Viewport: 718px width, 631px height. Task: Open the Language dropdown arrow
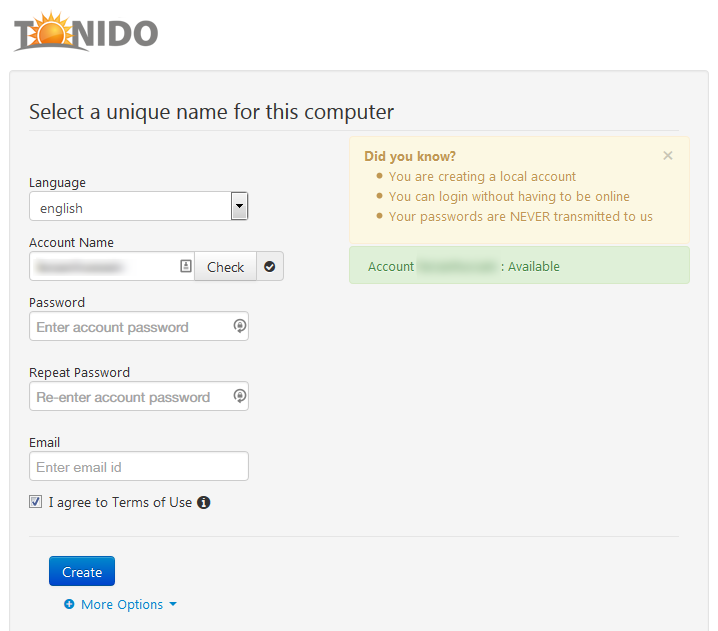coord(239,206)
